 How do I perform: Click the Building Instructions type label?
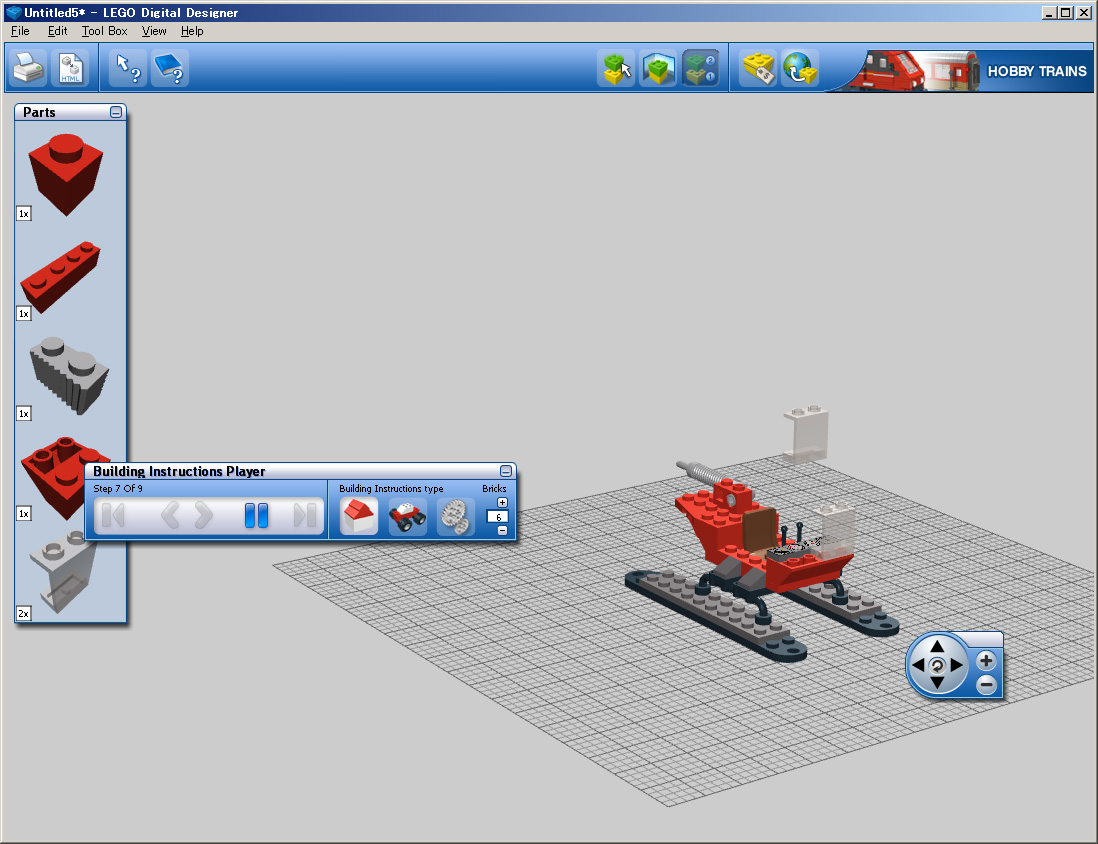(391, 488)
